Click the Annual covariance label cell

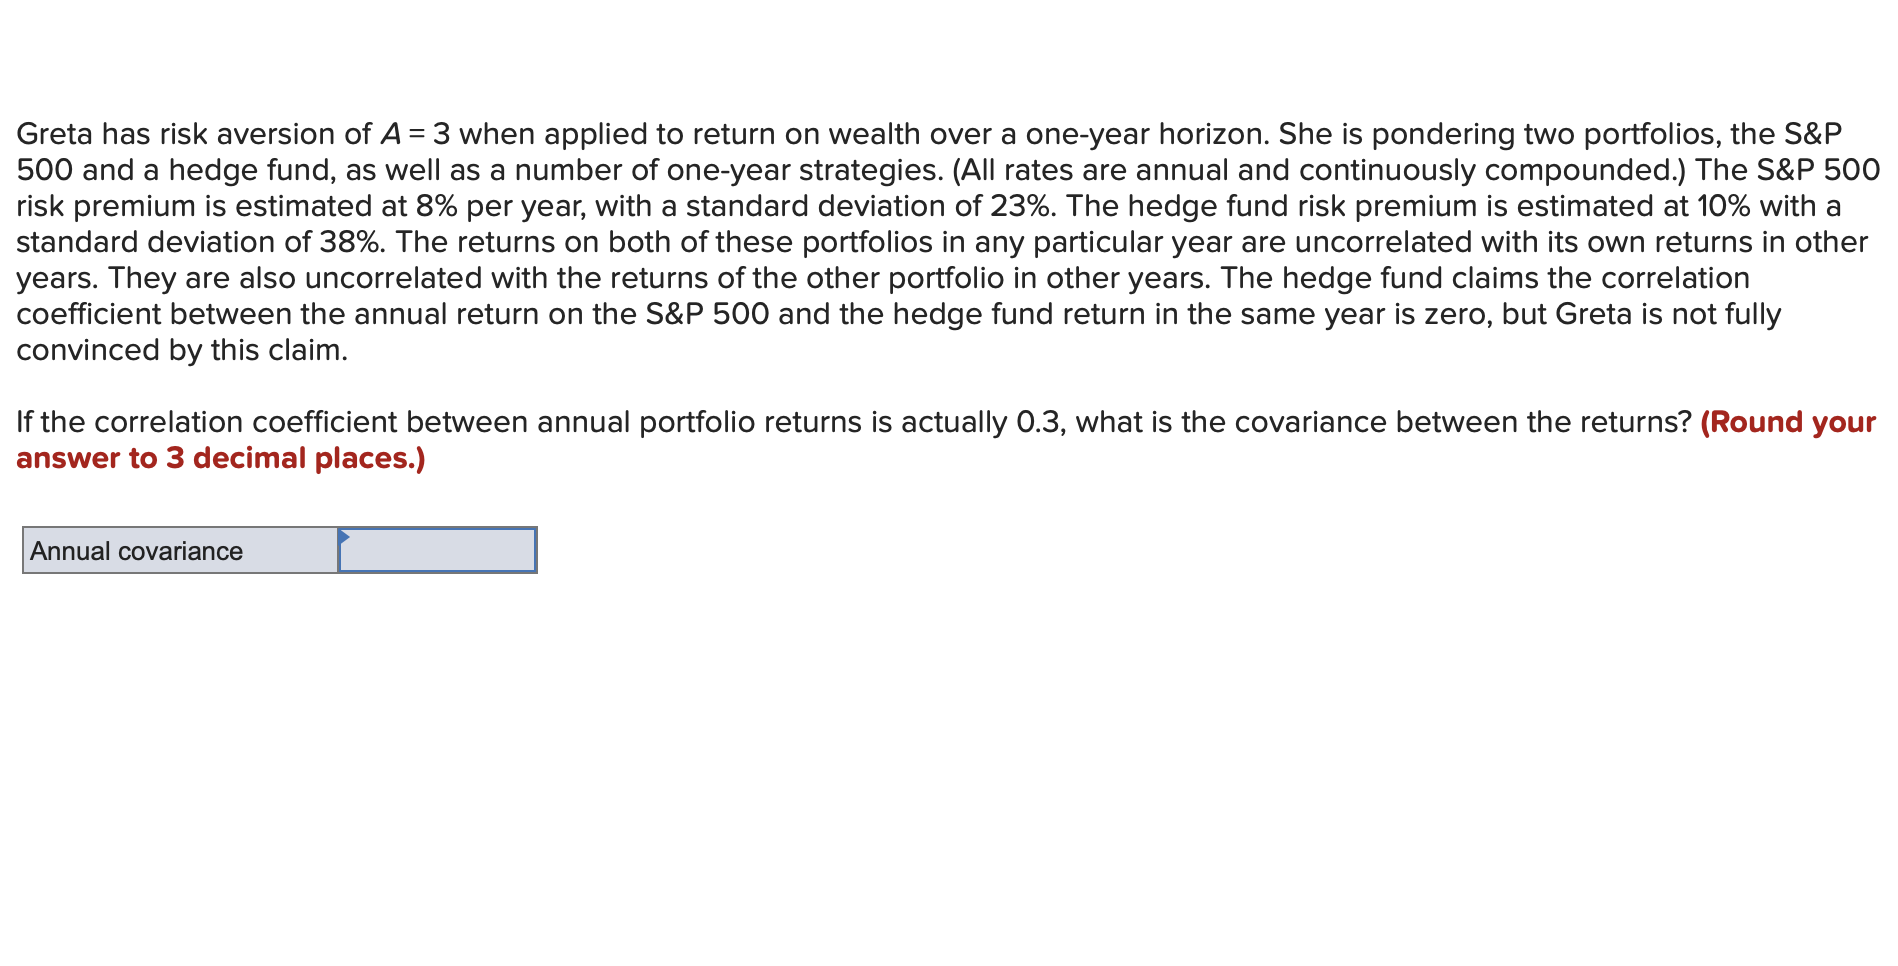tap(178, 549)
